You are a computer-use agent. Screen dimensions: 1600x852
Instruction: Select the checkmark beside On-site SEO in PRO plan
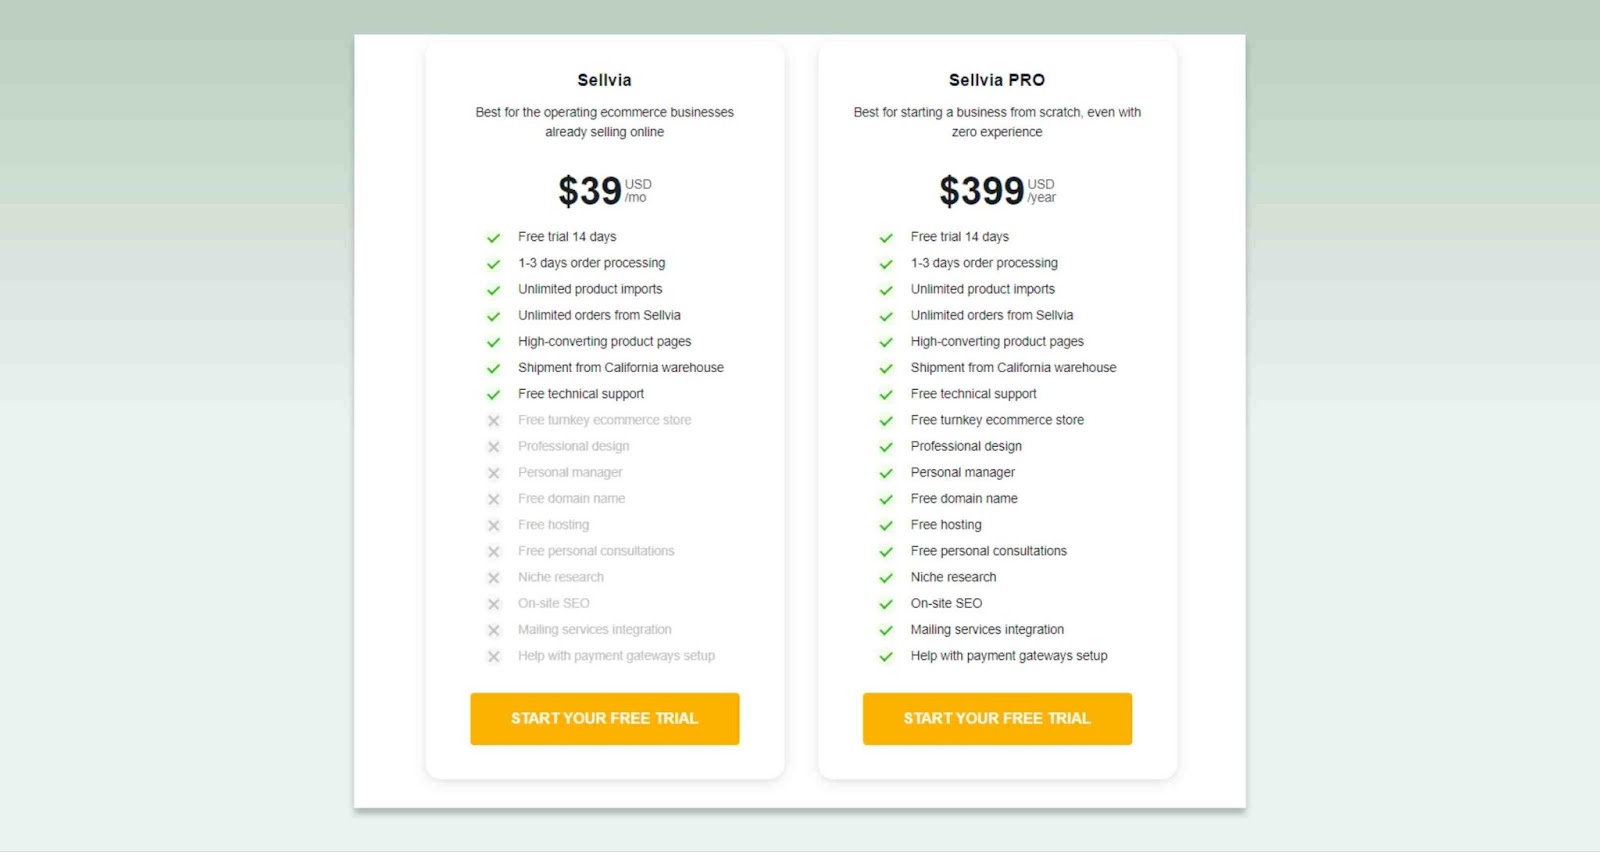coord(886,604)
